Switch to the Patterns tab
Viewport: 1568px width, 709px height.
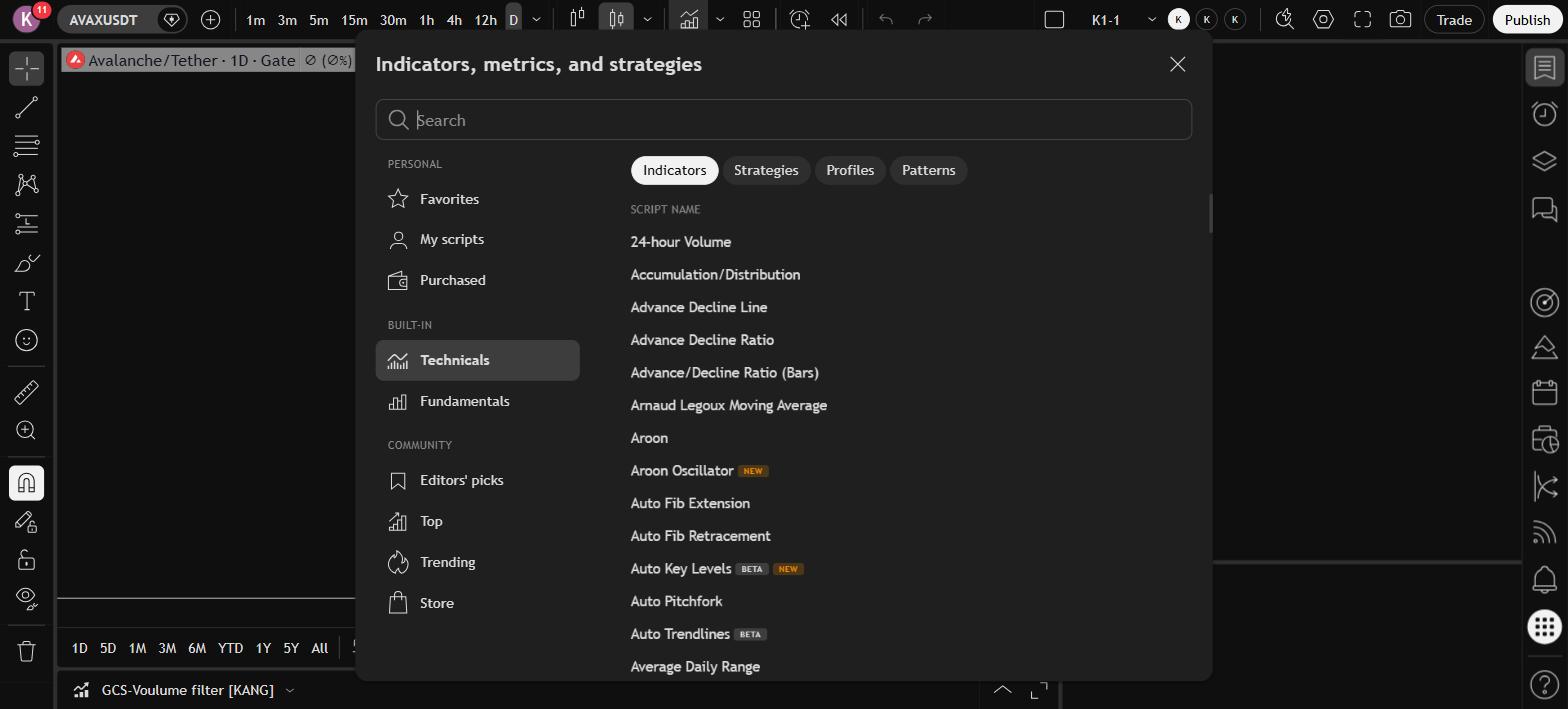(x=928, y=170)
